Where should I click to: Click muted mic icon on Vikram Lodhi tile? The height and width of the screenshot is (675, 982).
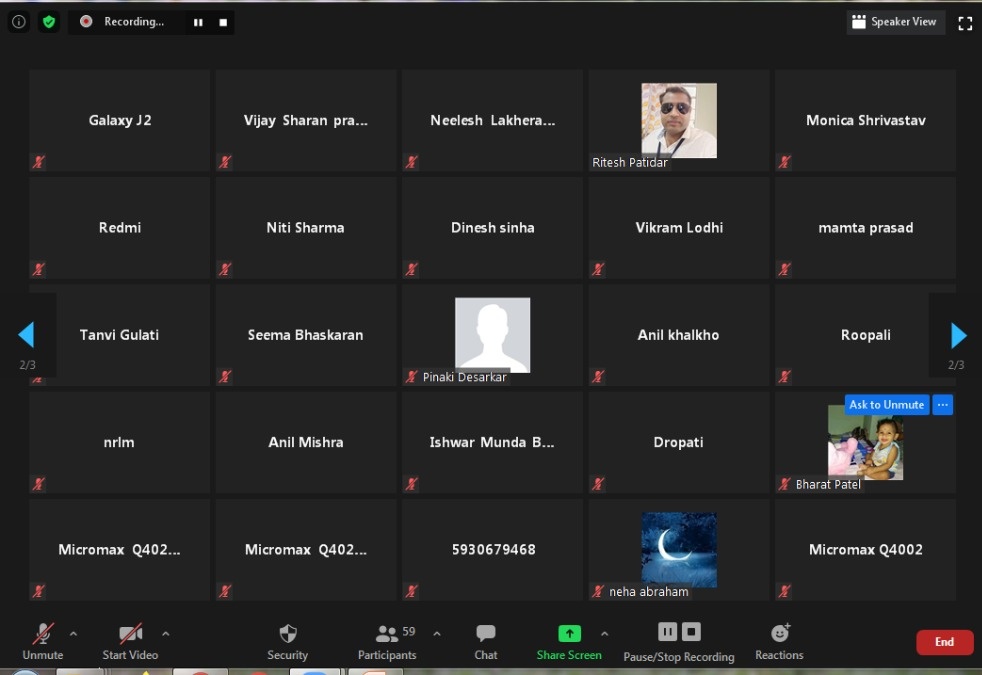(x=598, y=269)
